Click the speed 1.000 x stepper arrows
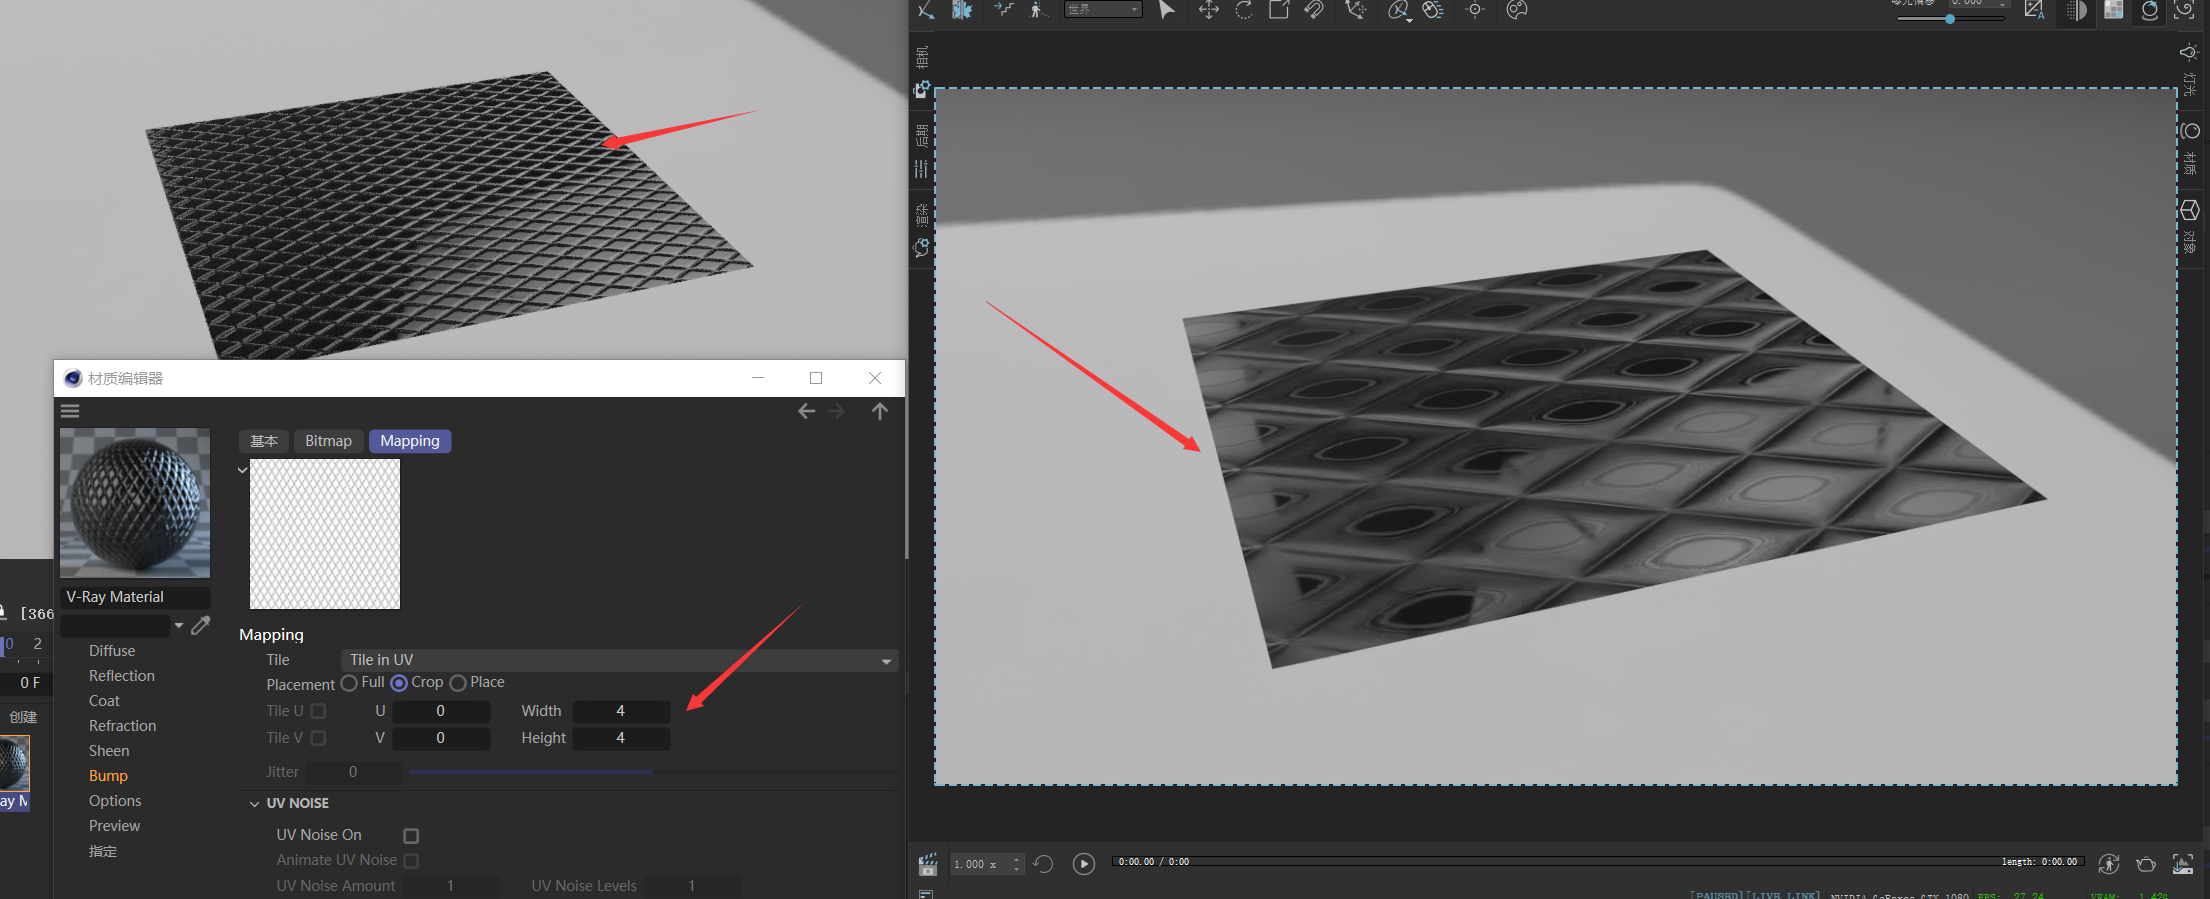Viewport: 2210px width, 899px height. (x=1017, y=864)
